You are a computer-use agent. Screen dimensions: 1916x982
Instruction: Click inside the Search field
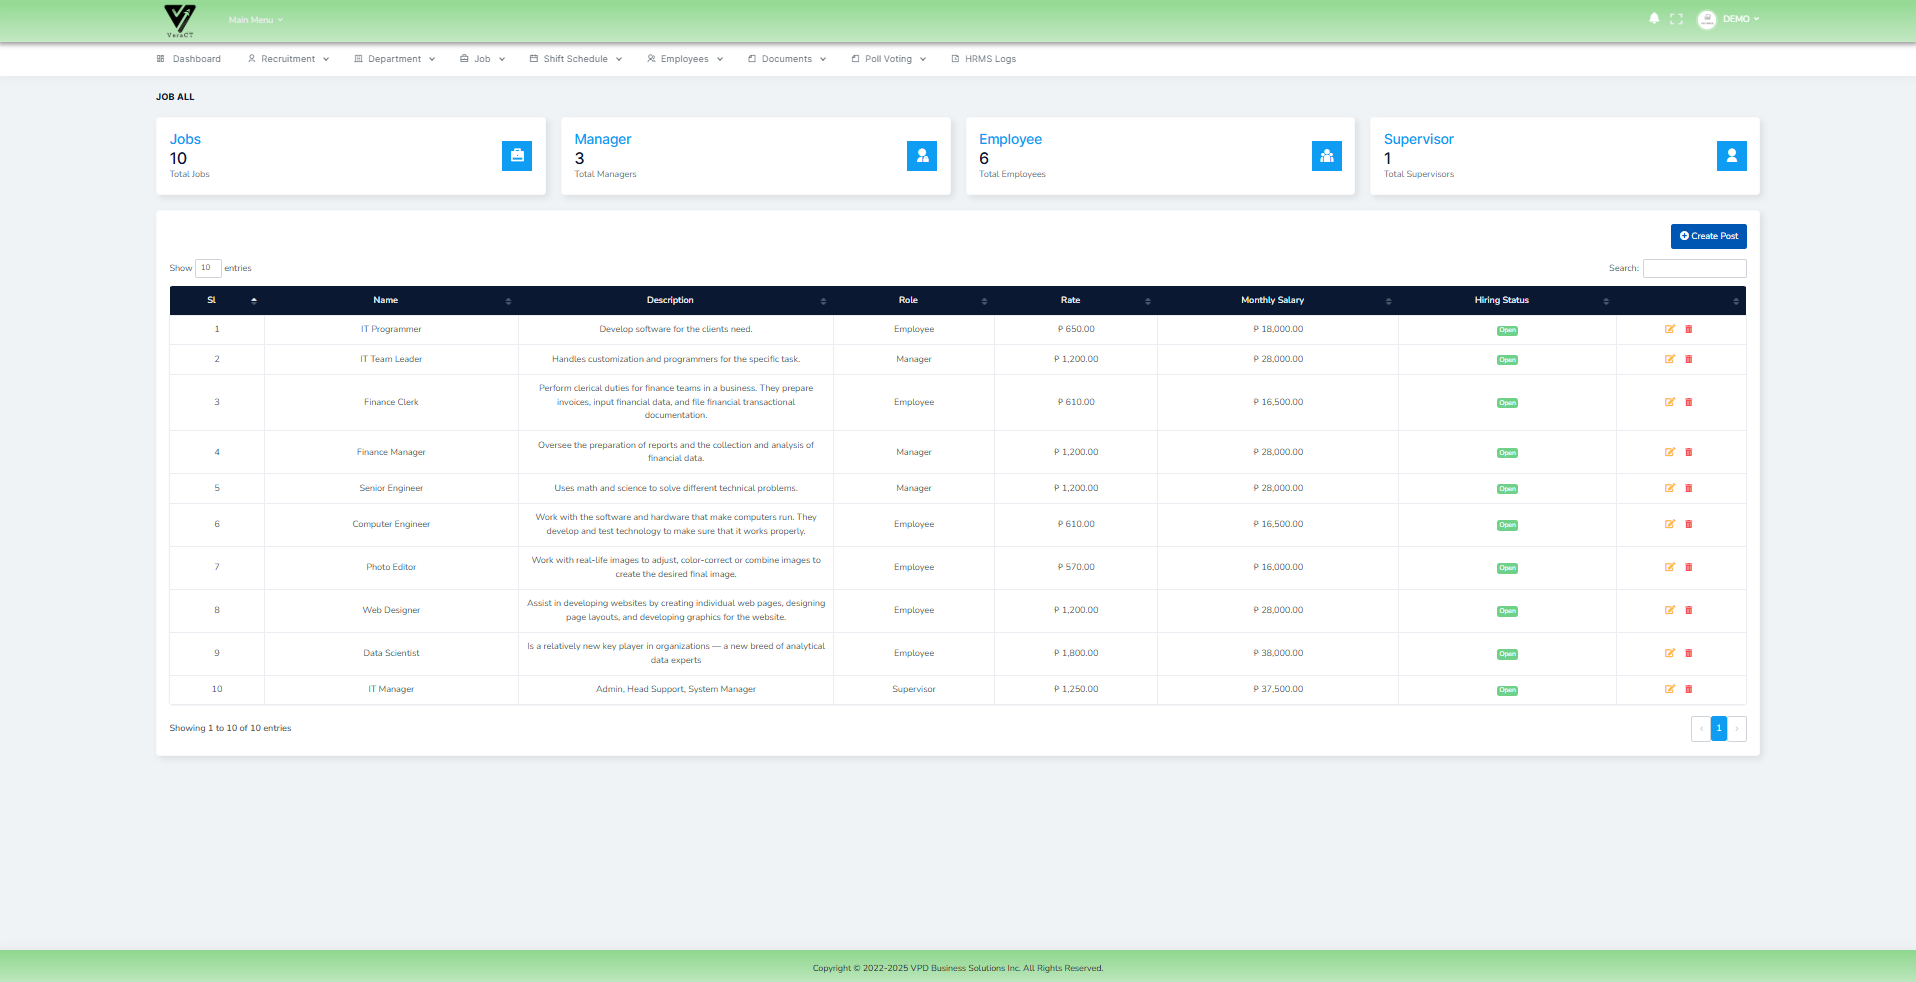1694,268
